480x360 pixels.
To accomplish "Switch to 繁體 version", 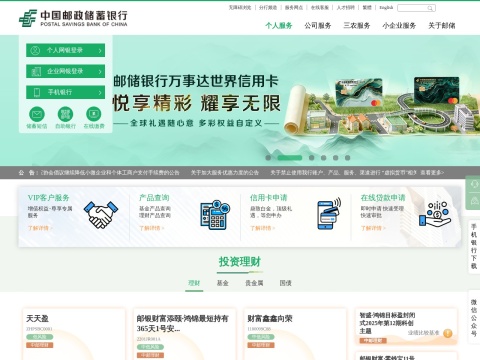I will [x=367, y=7].
